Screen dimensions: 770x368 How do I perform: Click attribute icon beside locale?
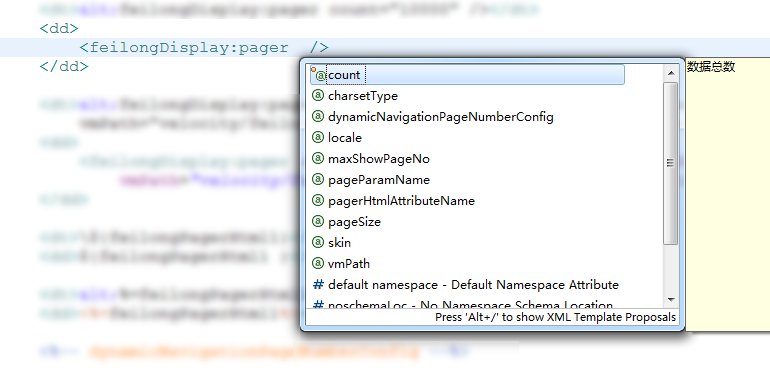click(318, 138)
